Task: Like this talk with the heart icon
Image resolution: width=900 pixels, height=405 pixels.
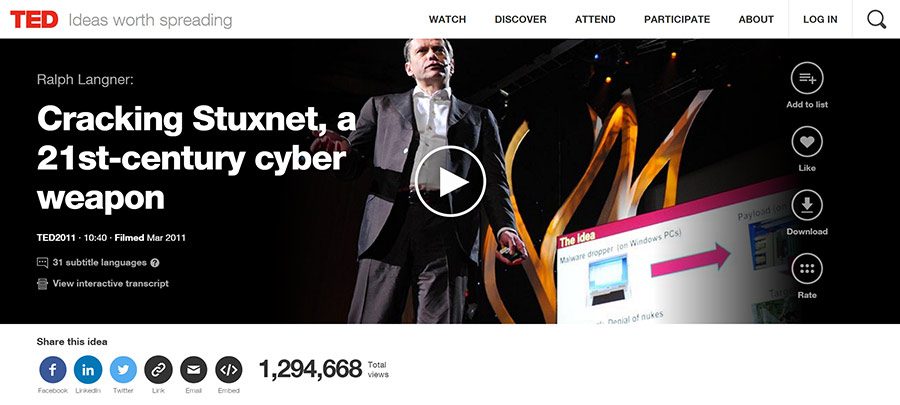Action: coord(807,142)
